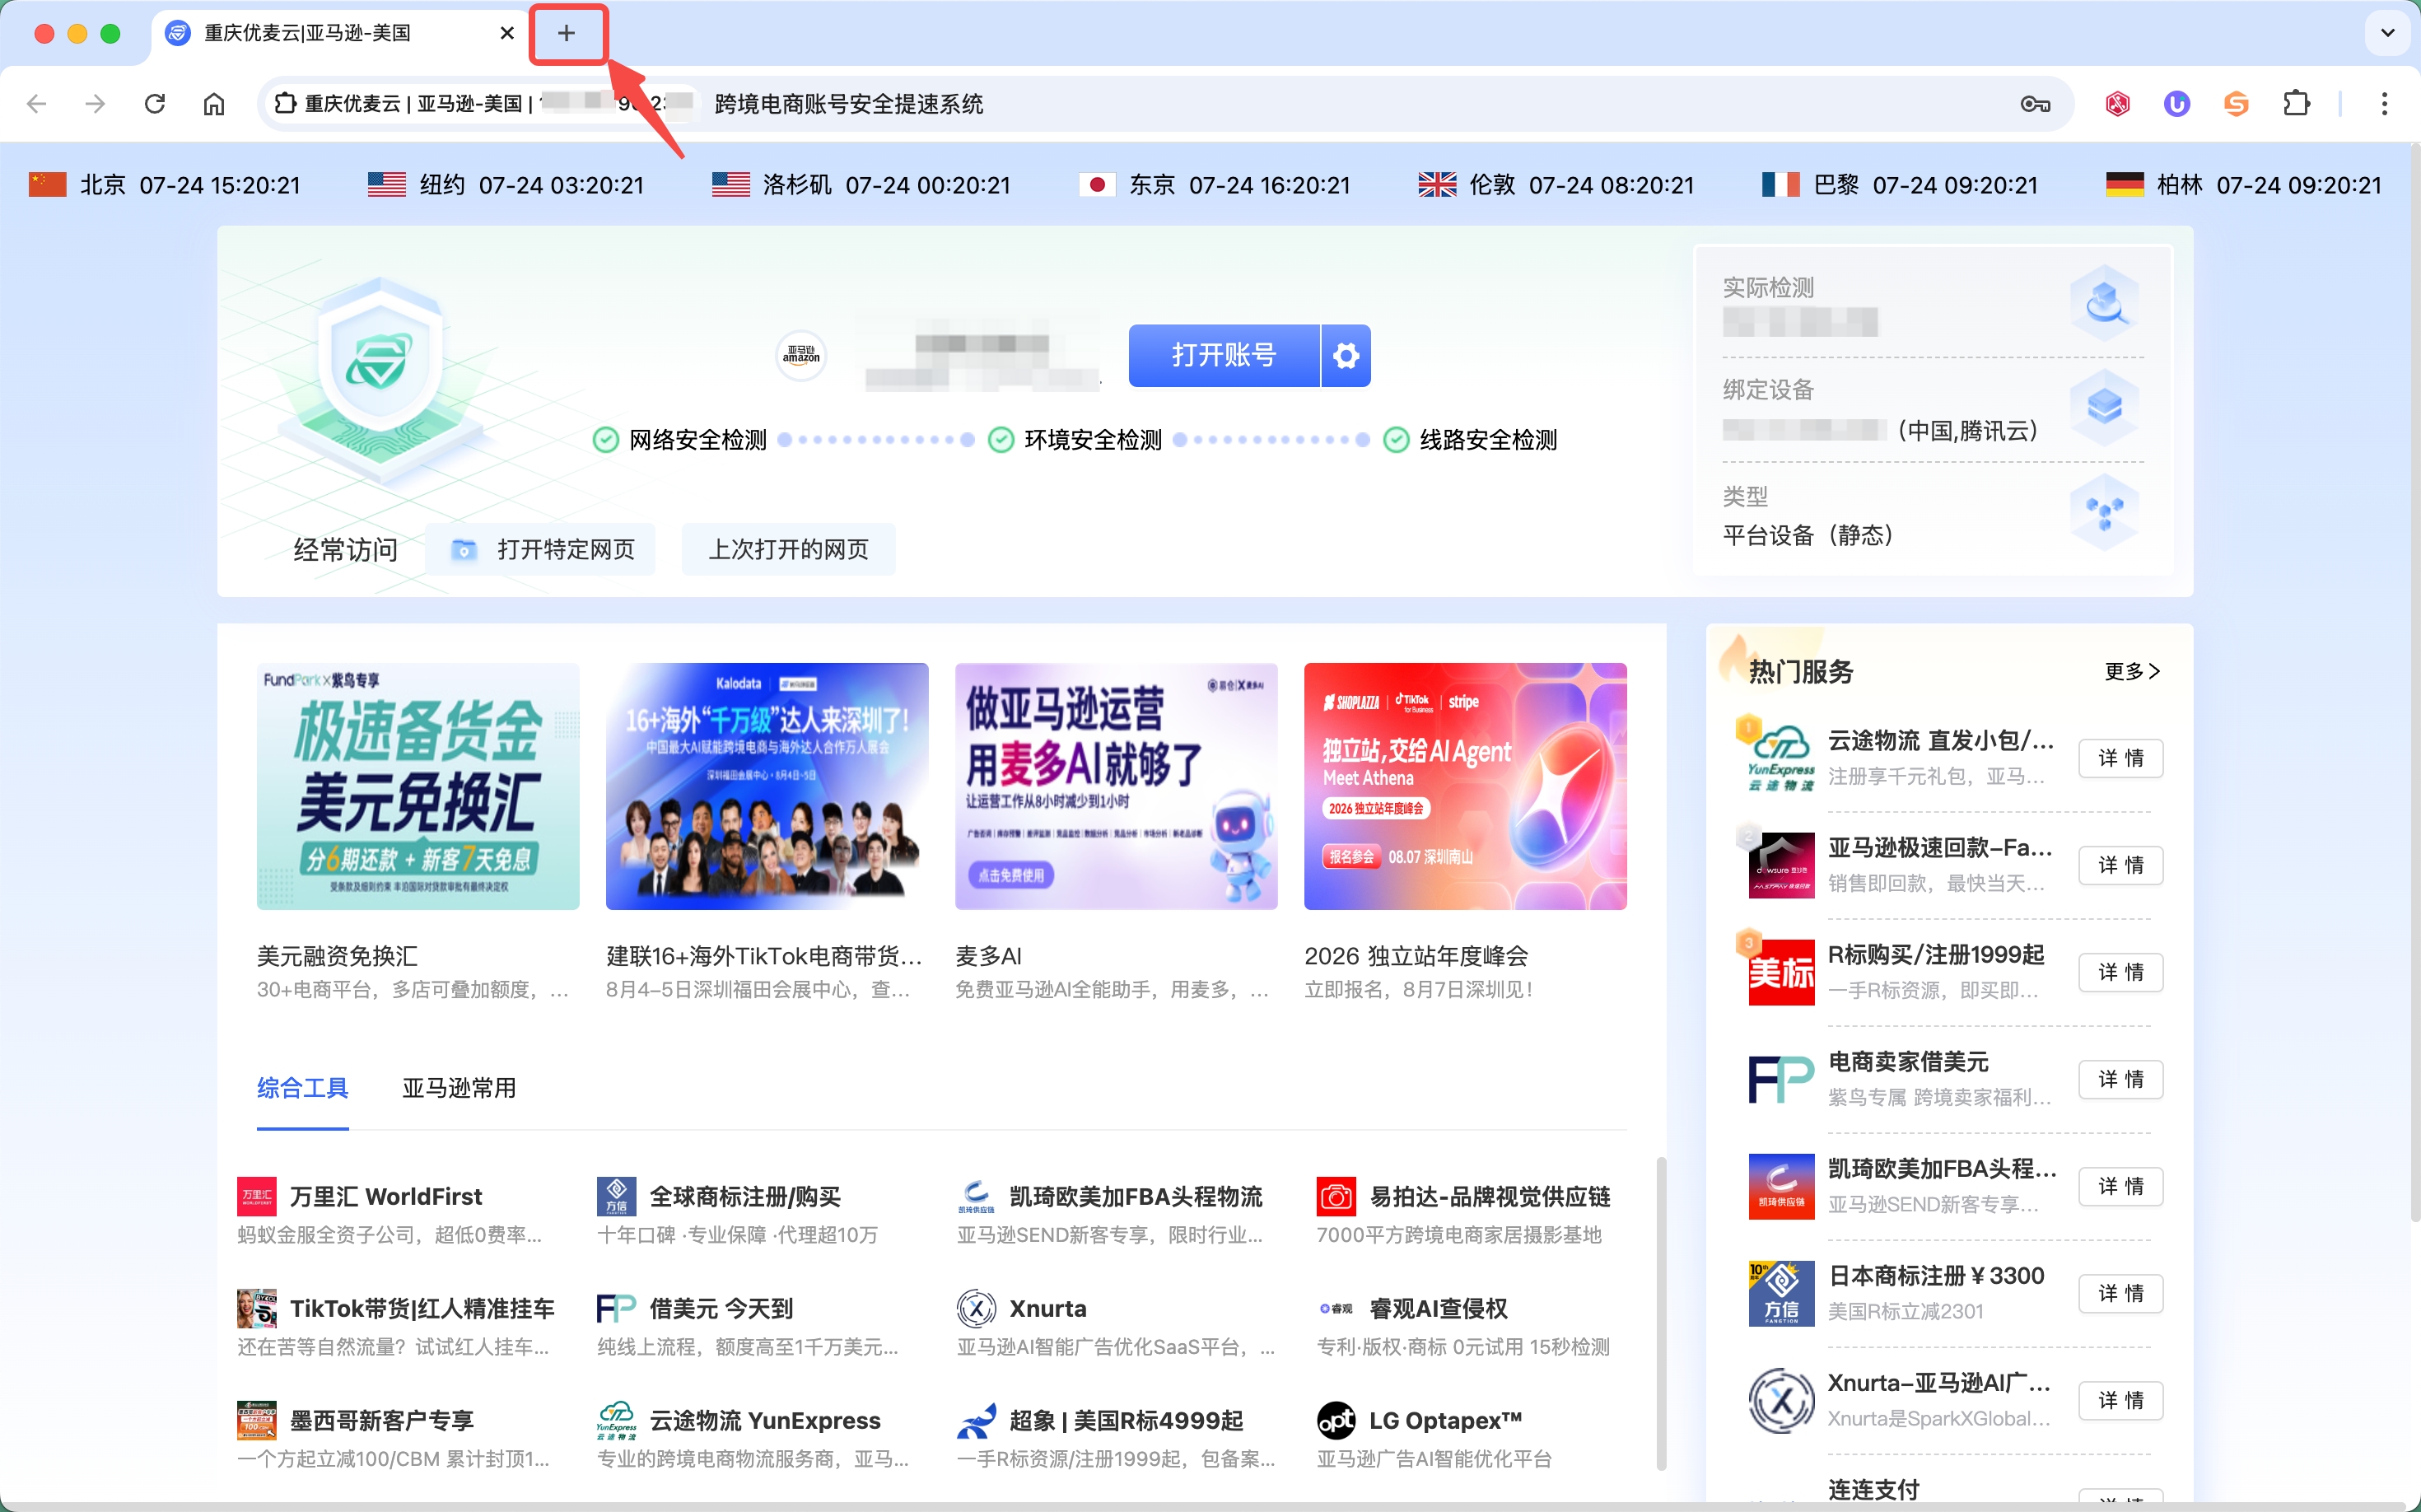Click the 类型 nodes icon

(2104, 513)
